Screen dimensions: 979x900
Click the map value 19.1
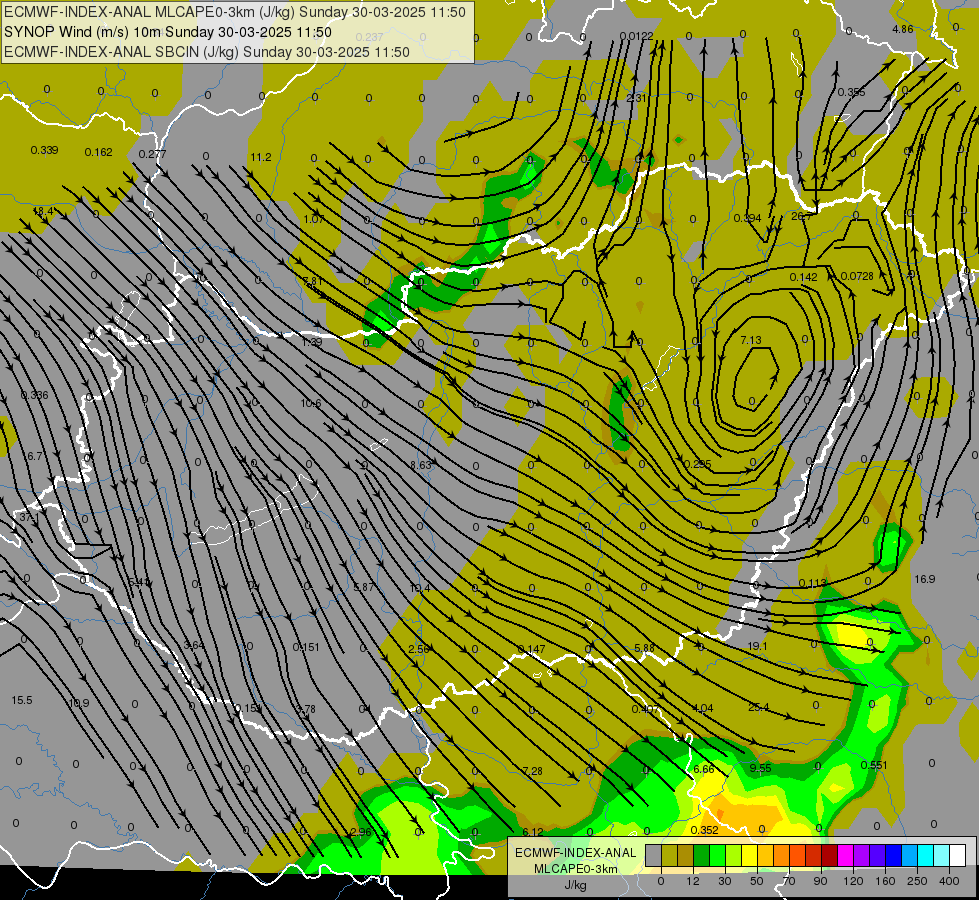(757, 646)
